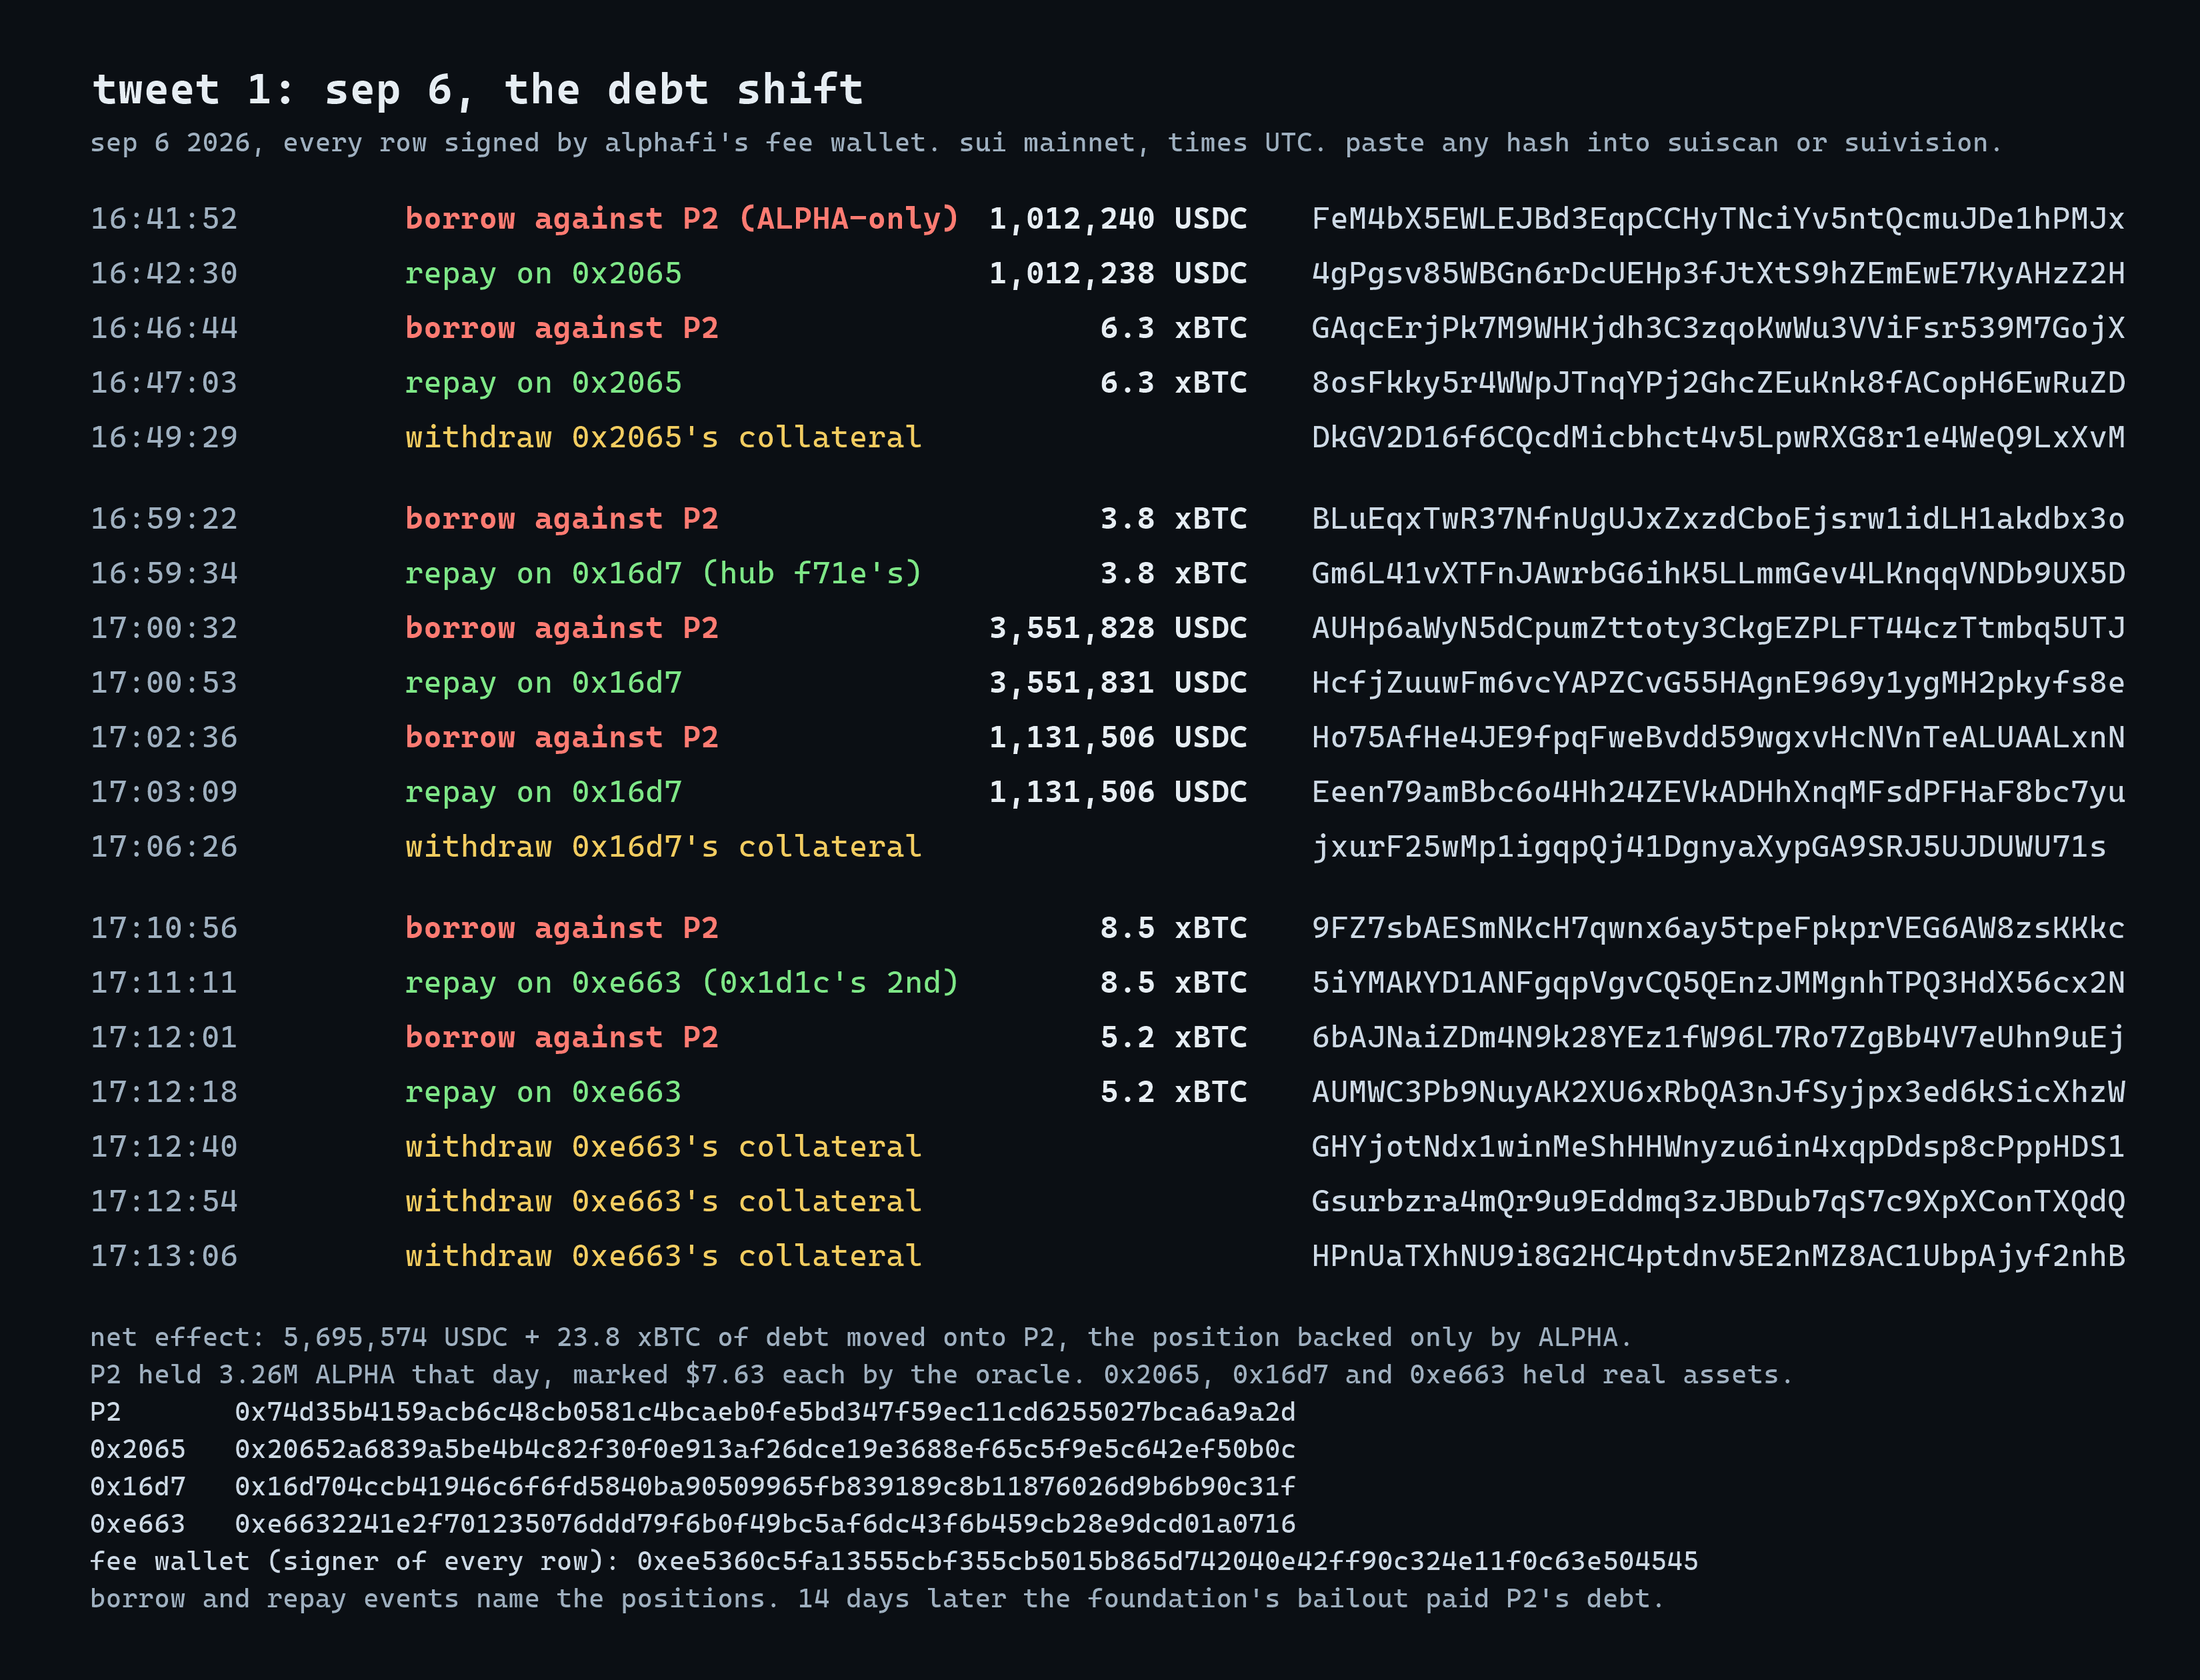
Task: Click the 16:42:30 "repay on 0x2065" label
Action: [543, 274]
